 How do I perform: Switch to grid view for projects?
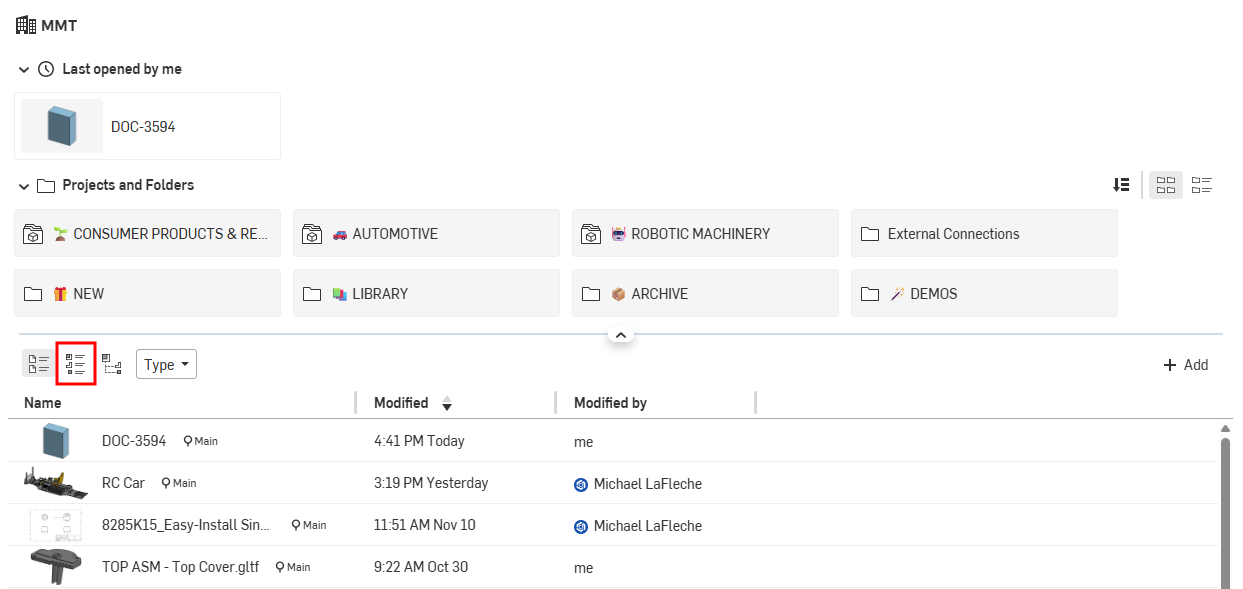click(1165, 185)
